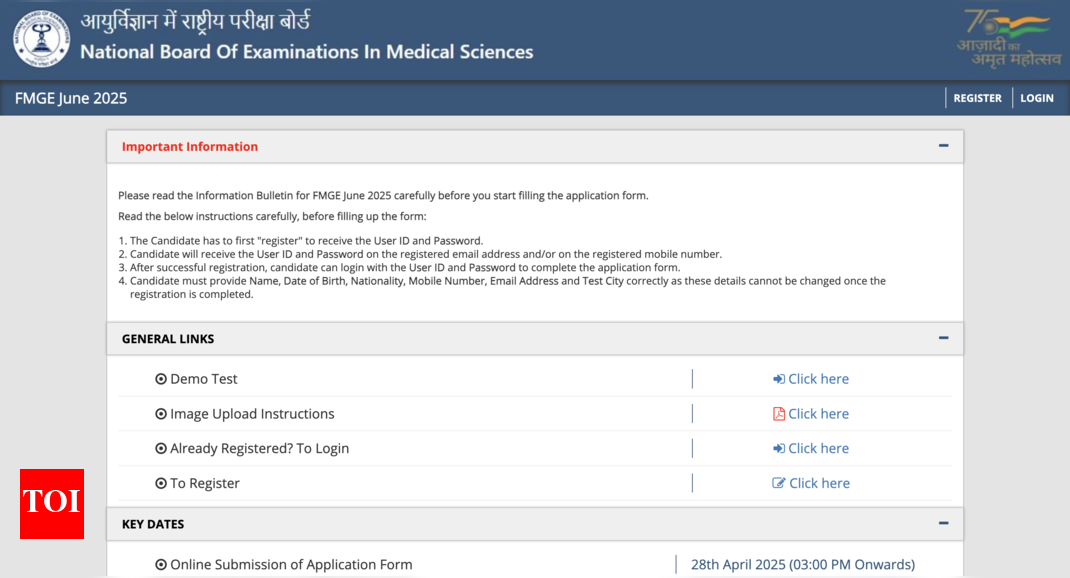Click the Online Submission bullet icon
Image resolution: width=1070 pixels, height=578 pixels.
point(161,564)
